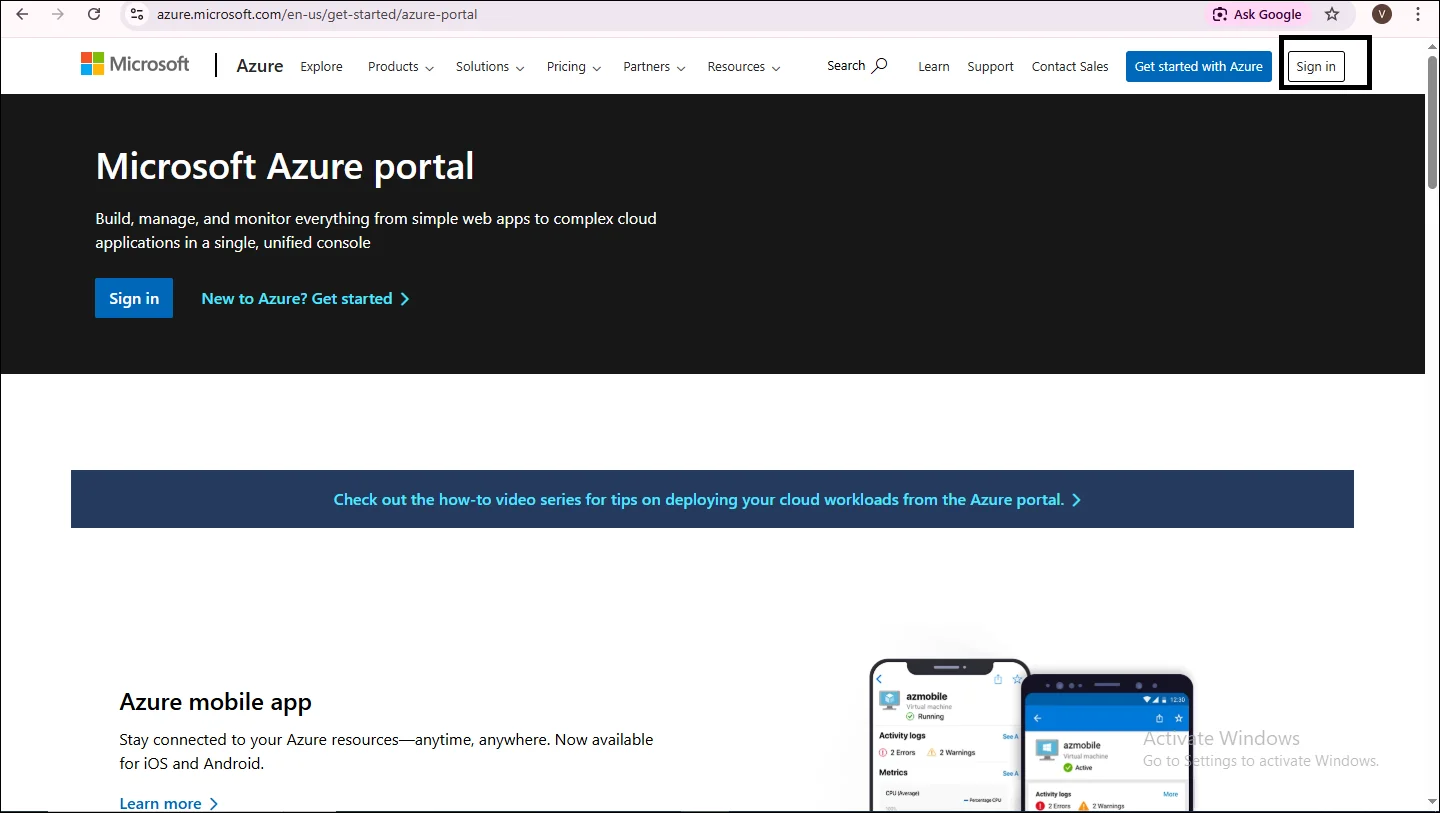This screenshot has width=1440, height=813.
Task: Open the Support link
Action: tap(990, 67)
